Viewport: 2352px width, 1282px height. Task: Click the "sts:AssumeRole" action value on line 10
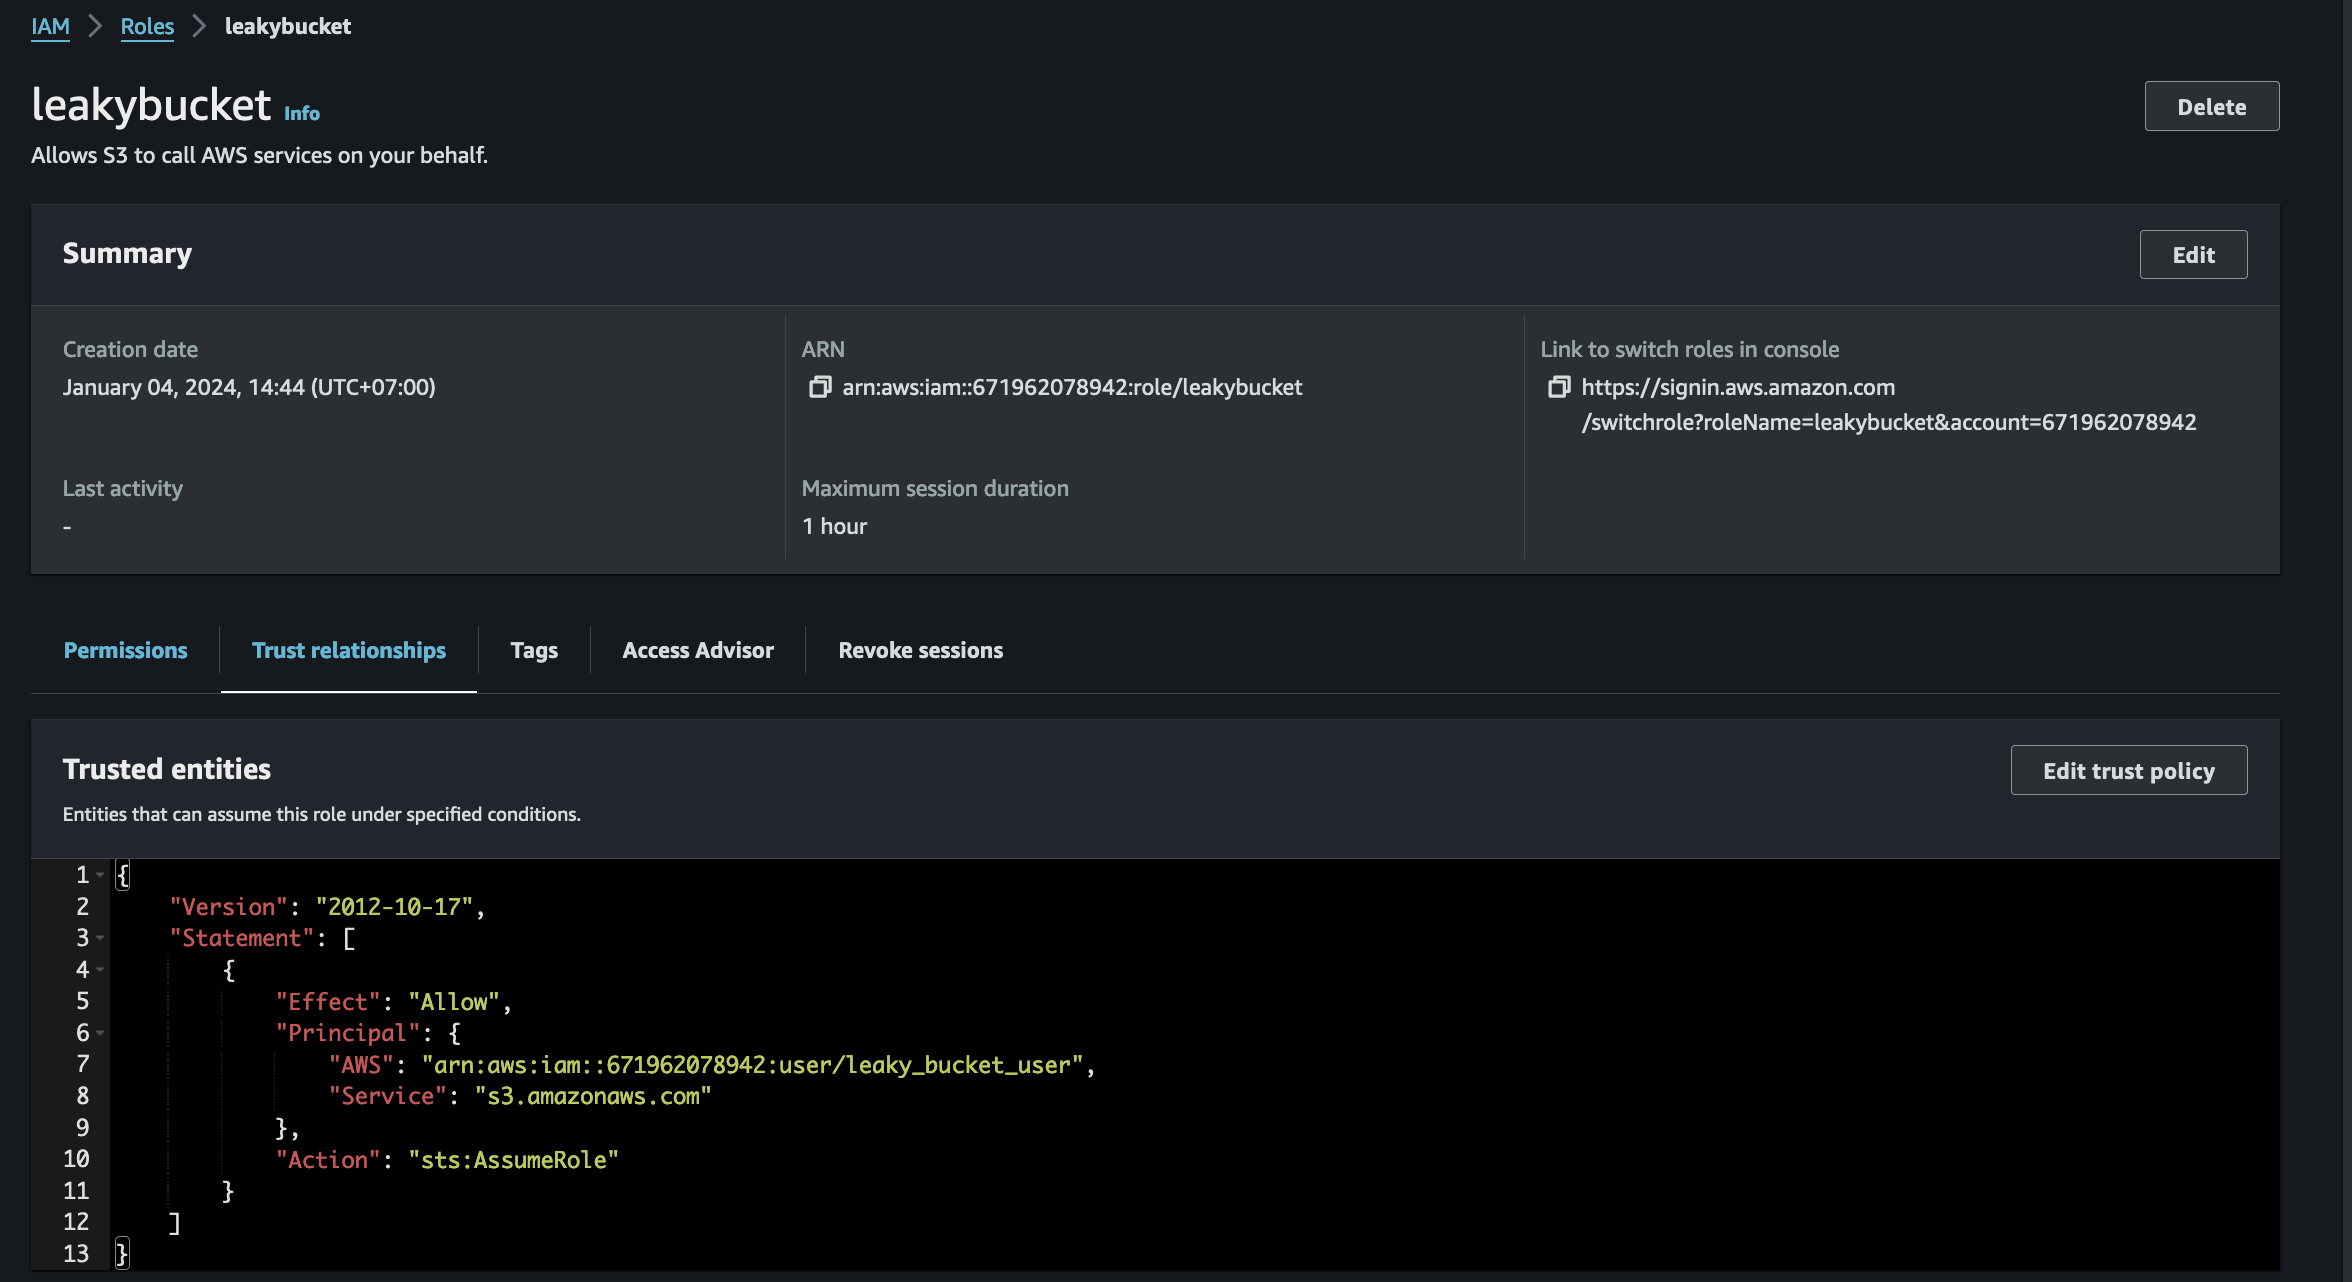(x=514, y=1160)
